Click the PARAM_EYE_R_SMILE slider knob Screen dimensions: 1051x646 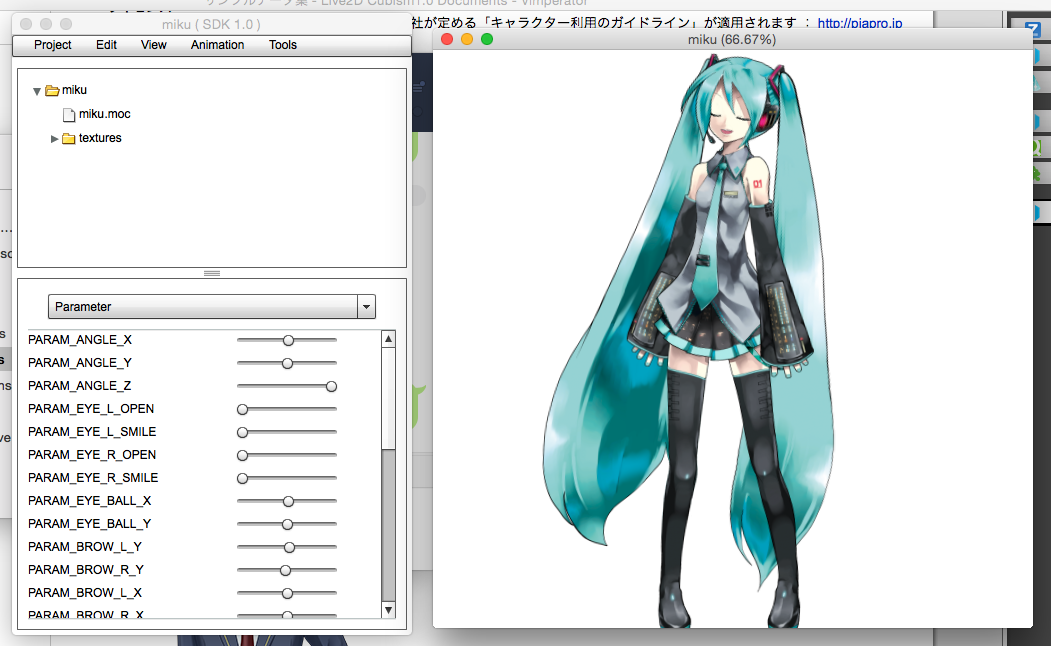click(243, 478)
